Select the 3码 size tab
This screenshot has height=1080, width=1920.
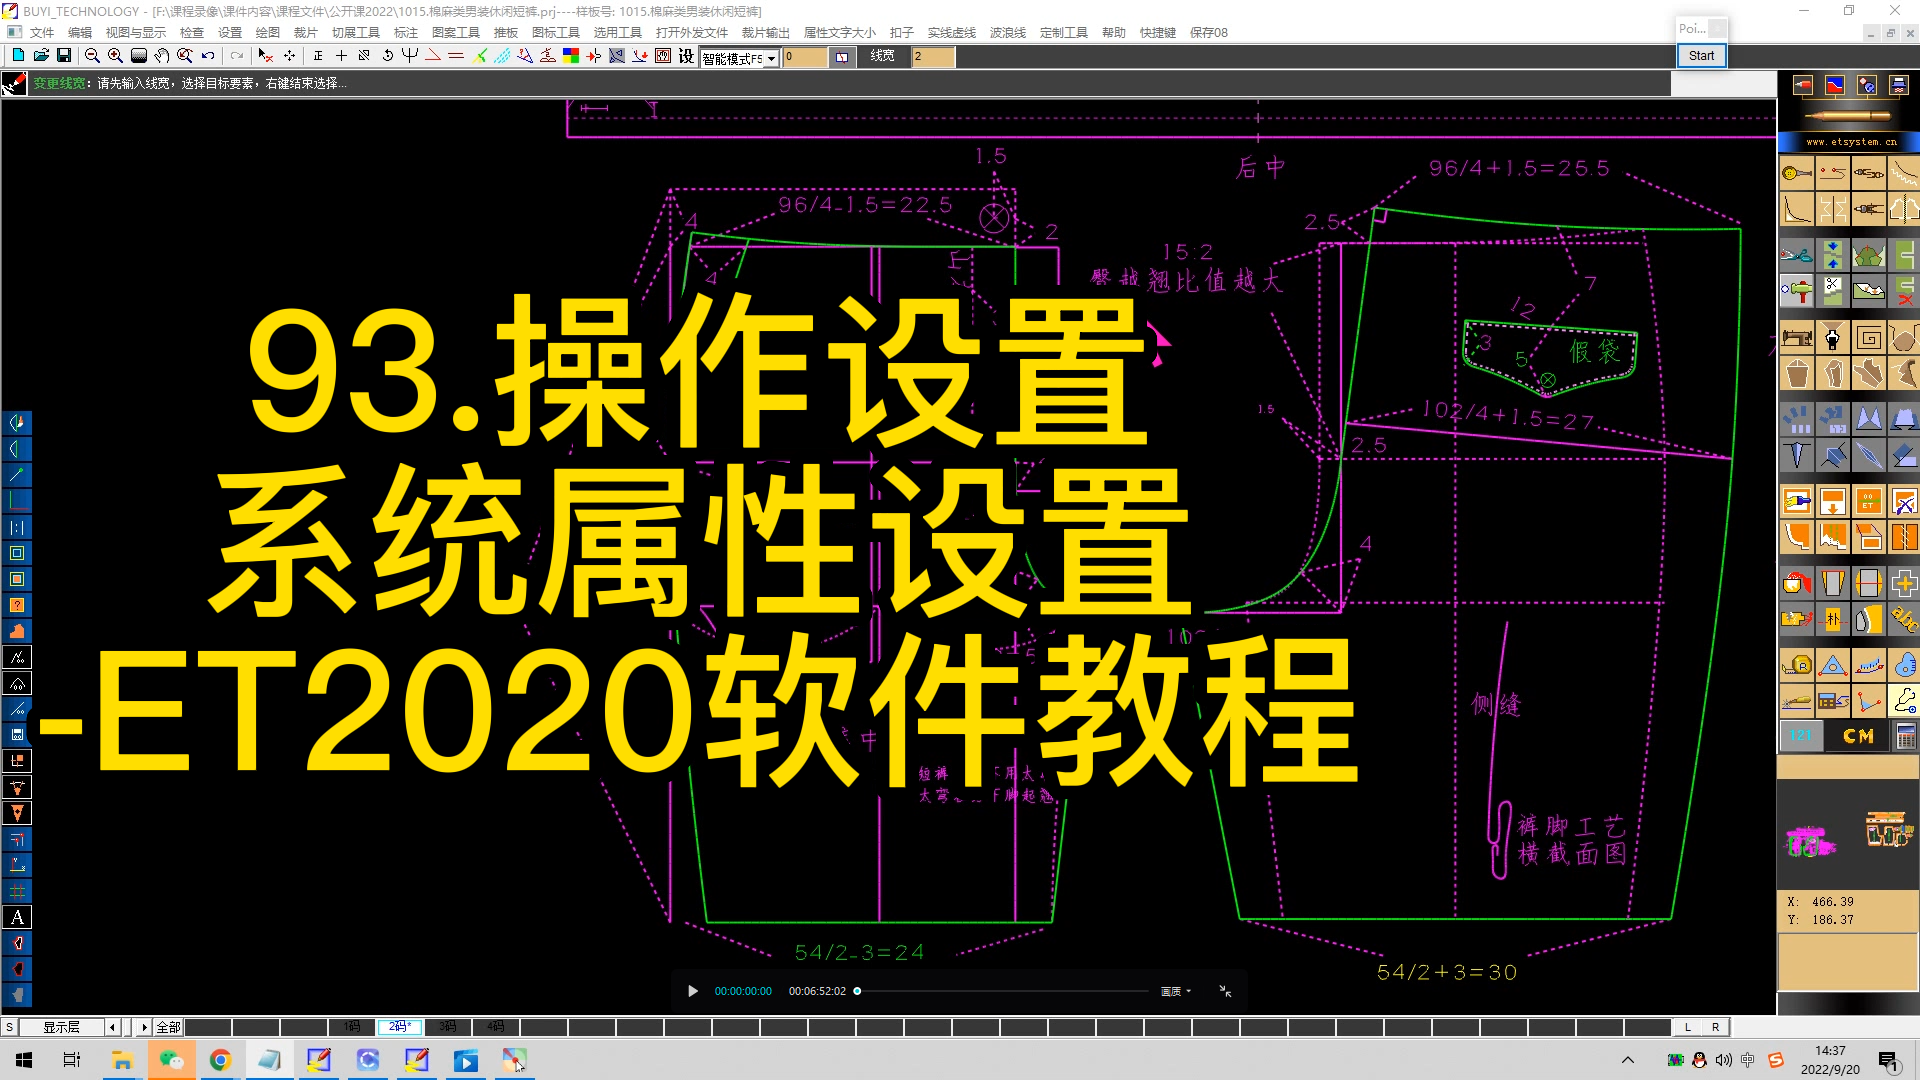tap(448, 1026)
